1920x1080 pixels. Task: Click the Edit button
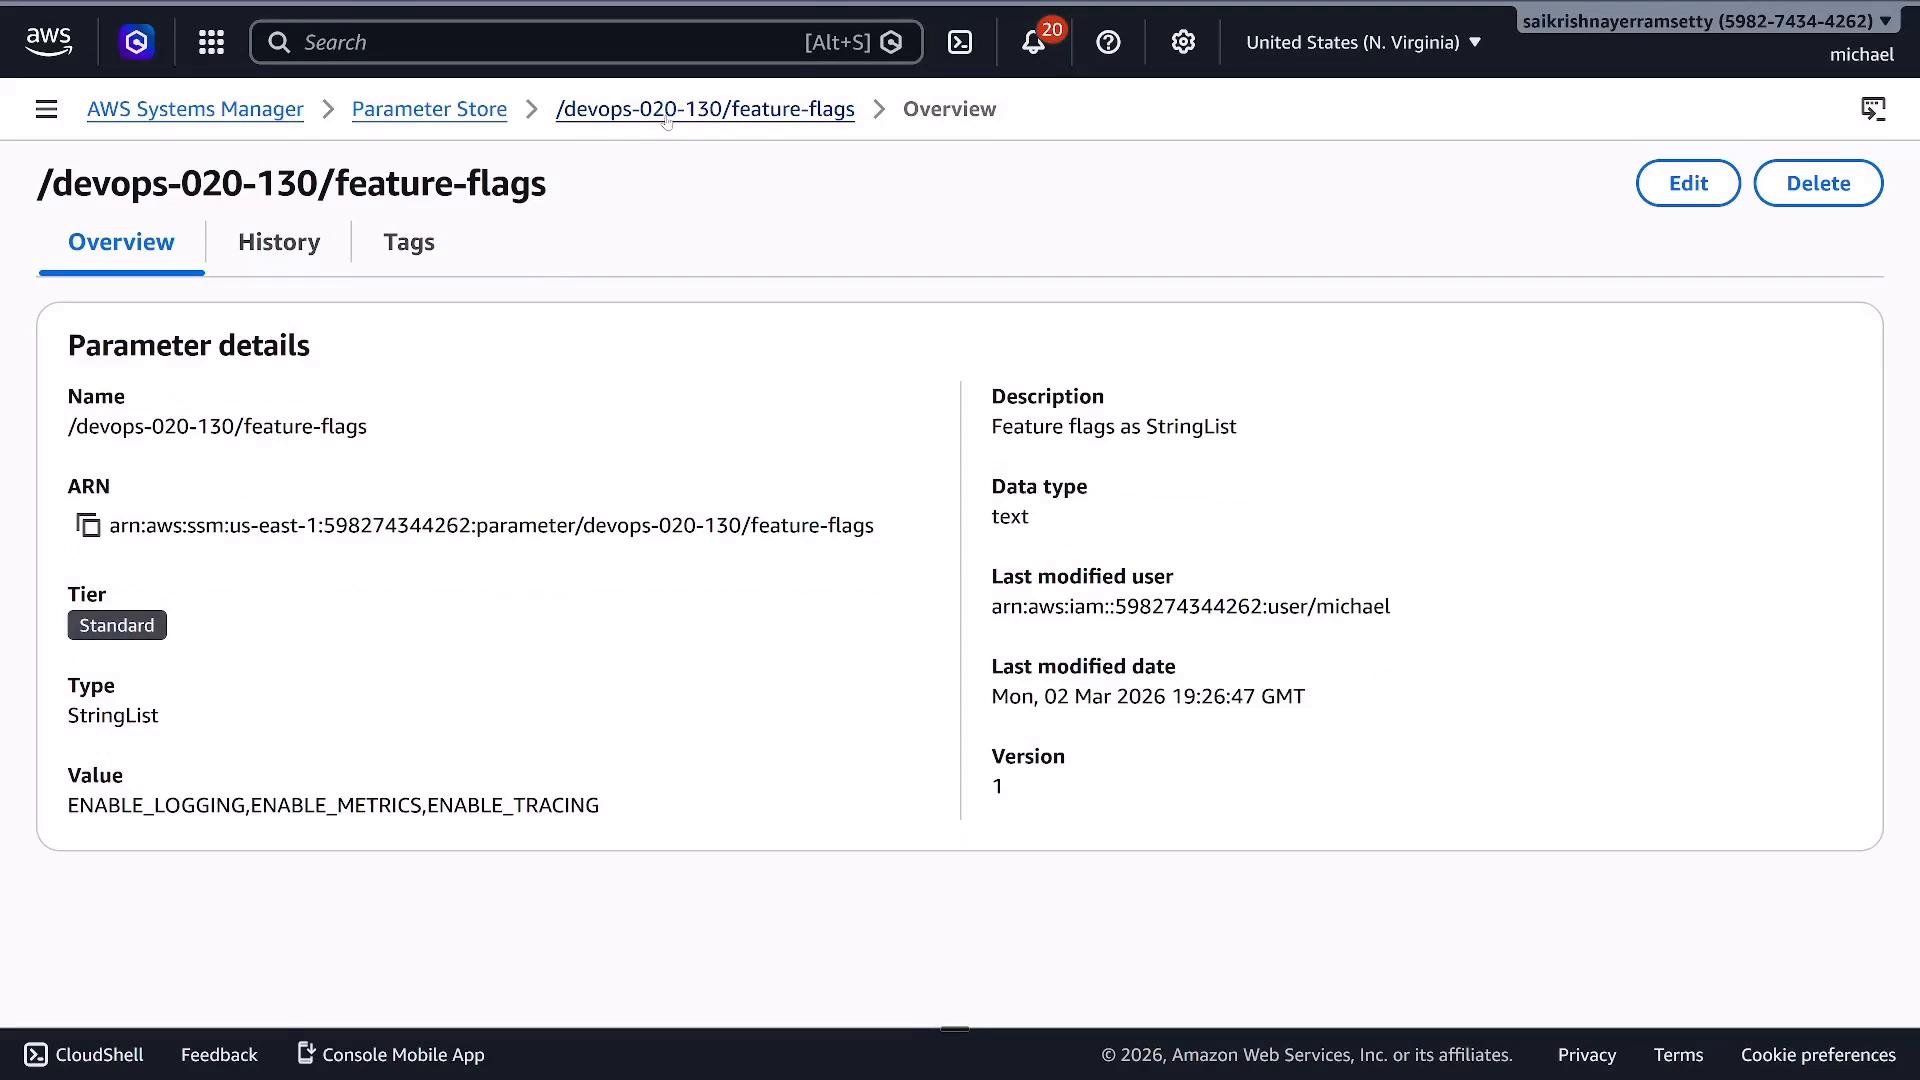tap(1688, 183)
